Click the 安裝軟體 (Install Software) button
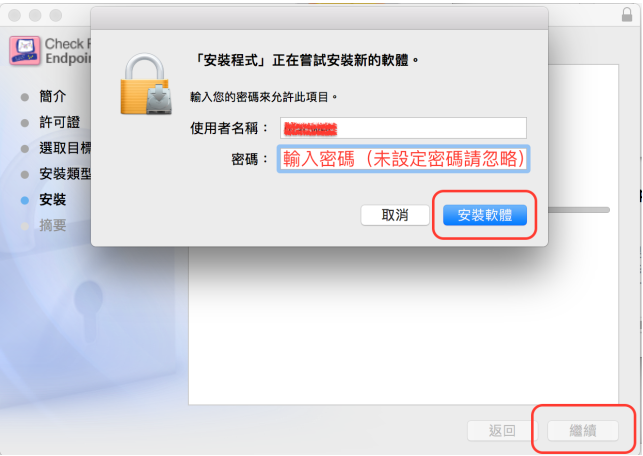The image size is (643, 456). tap(485, 215)
